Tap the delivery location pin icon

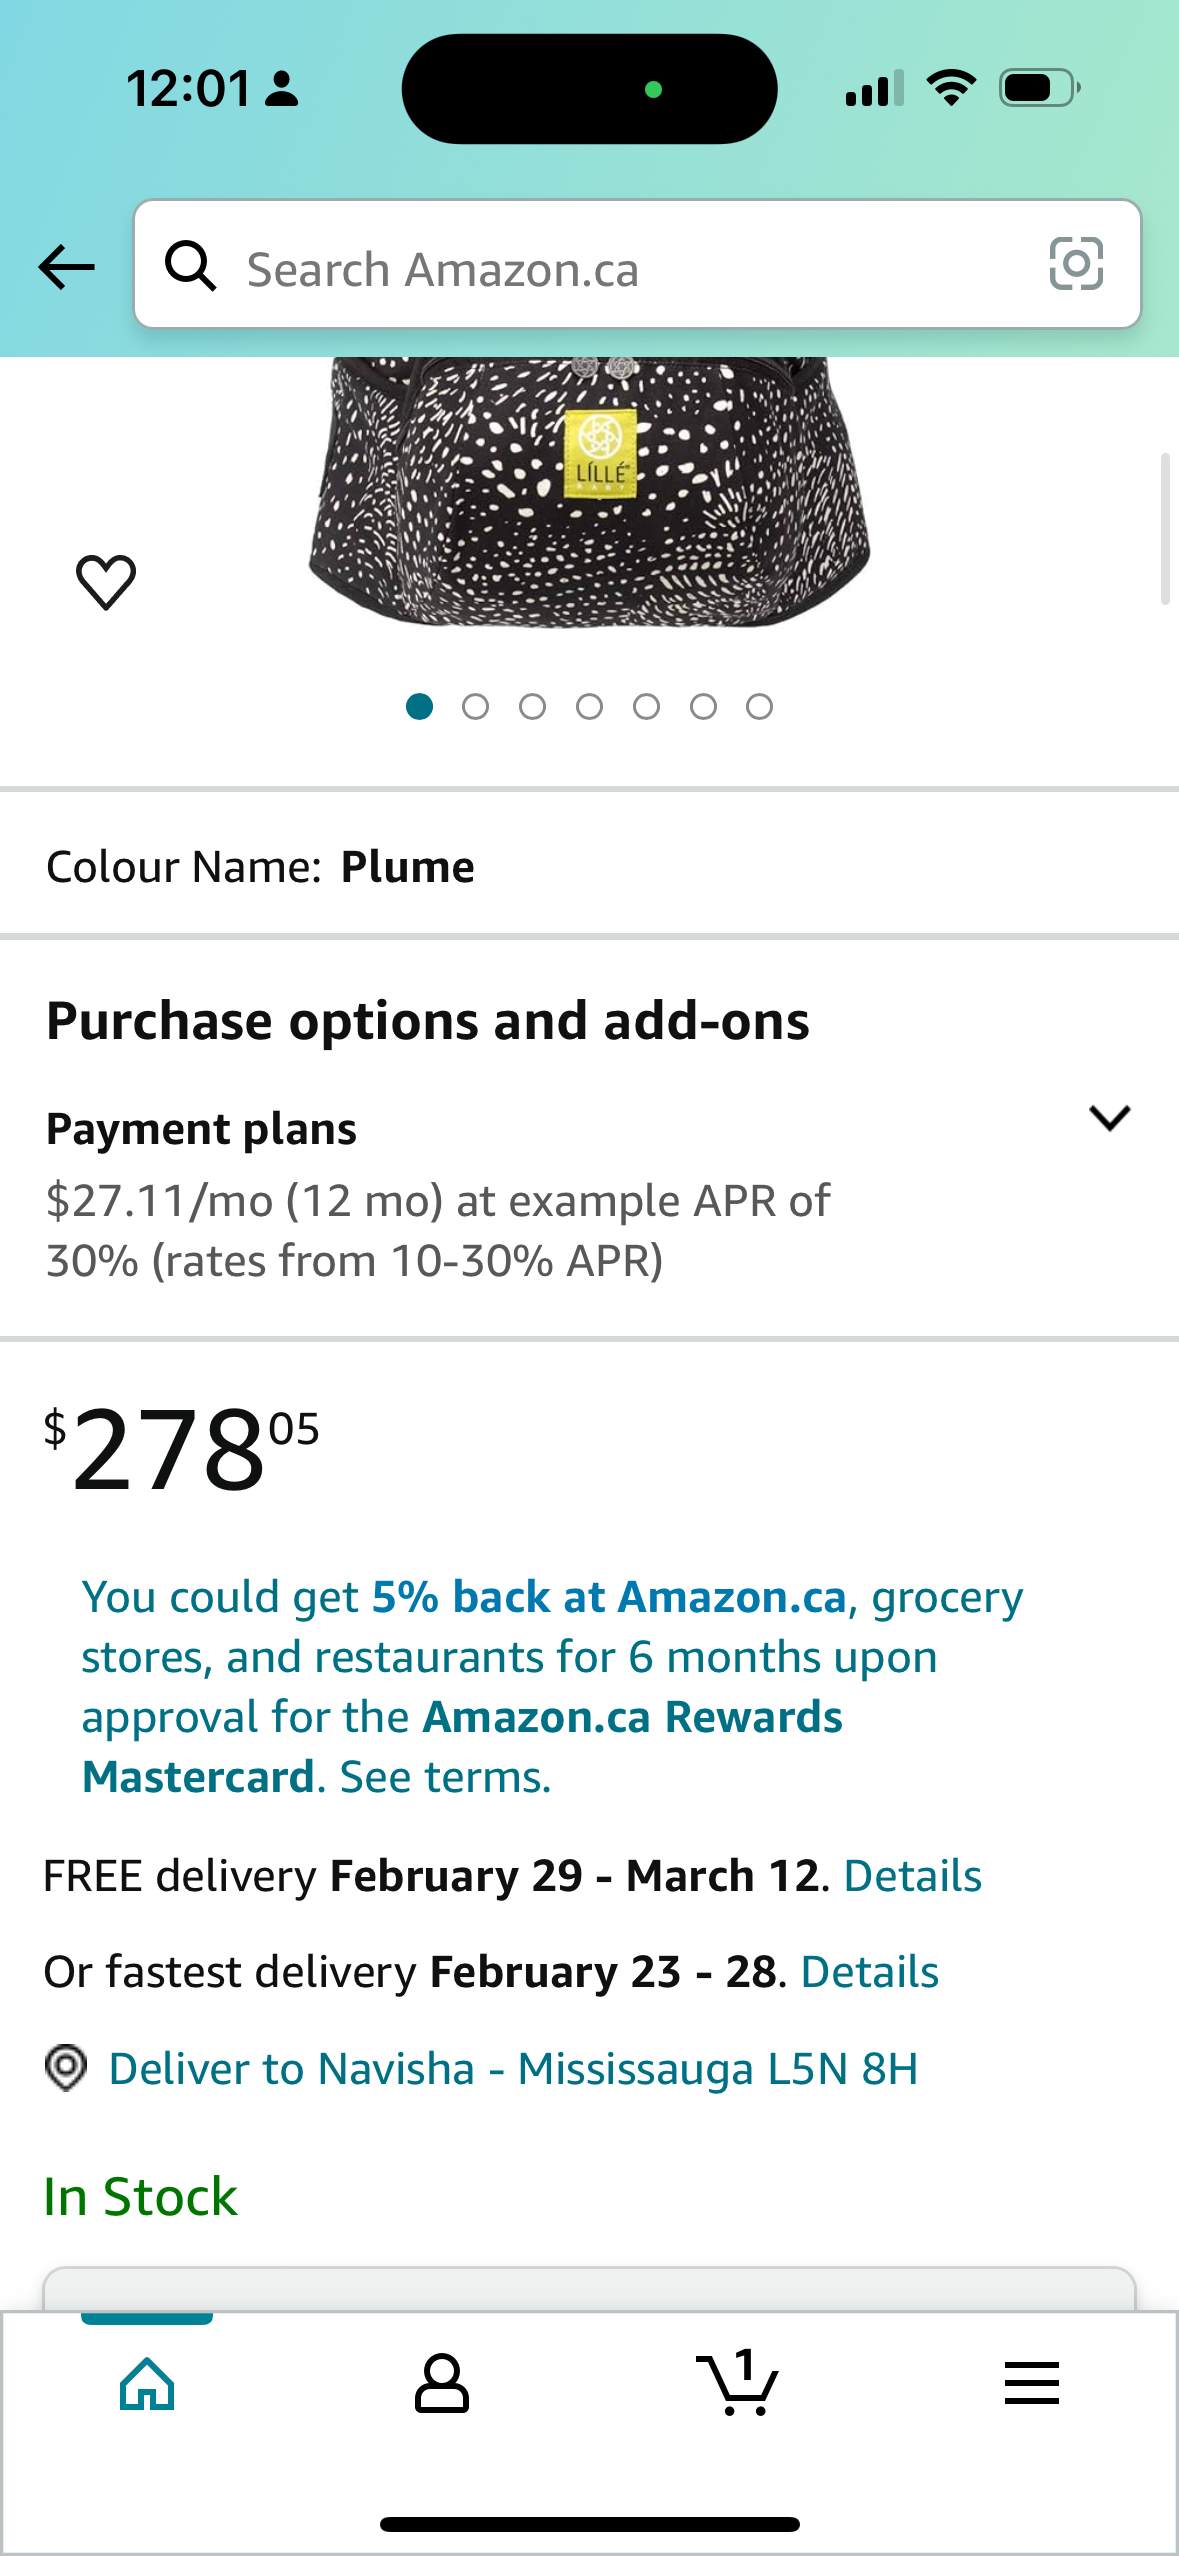point(66,2068)
